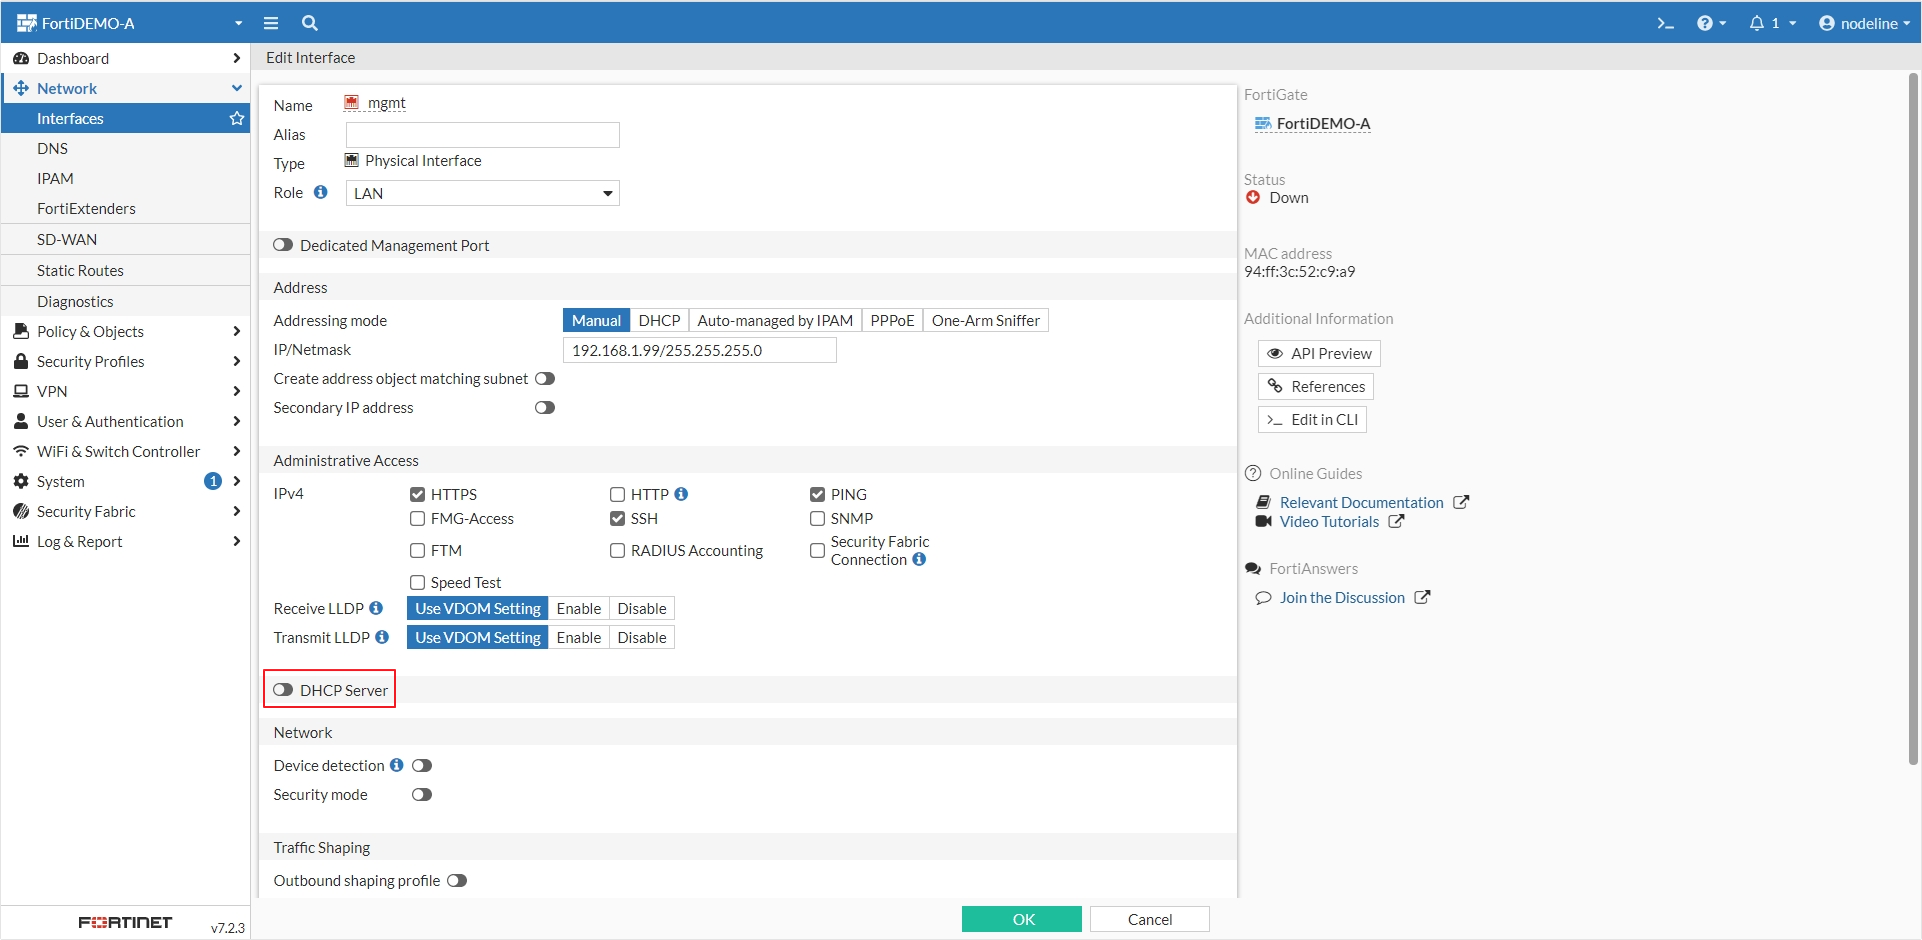Viewport: 1922px width, 940px height.
Task: Click the red Down status icon
Action: coord(1253,198)
